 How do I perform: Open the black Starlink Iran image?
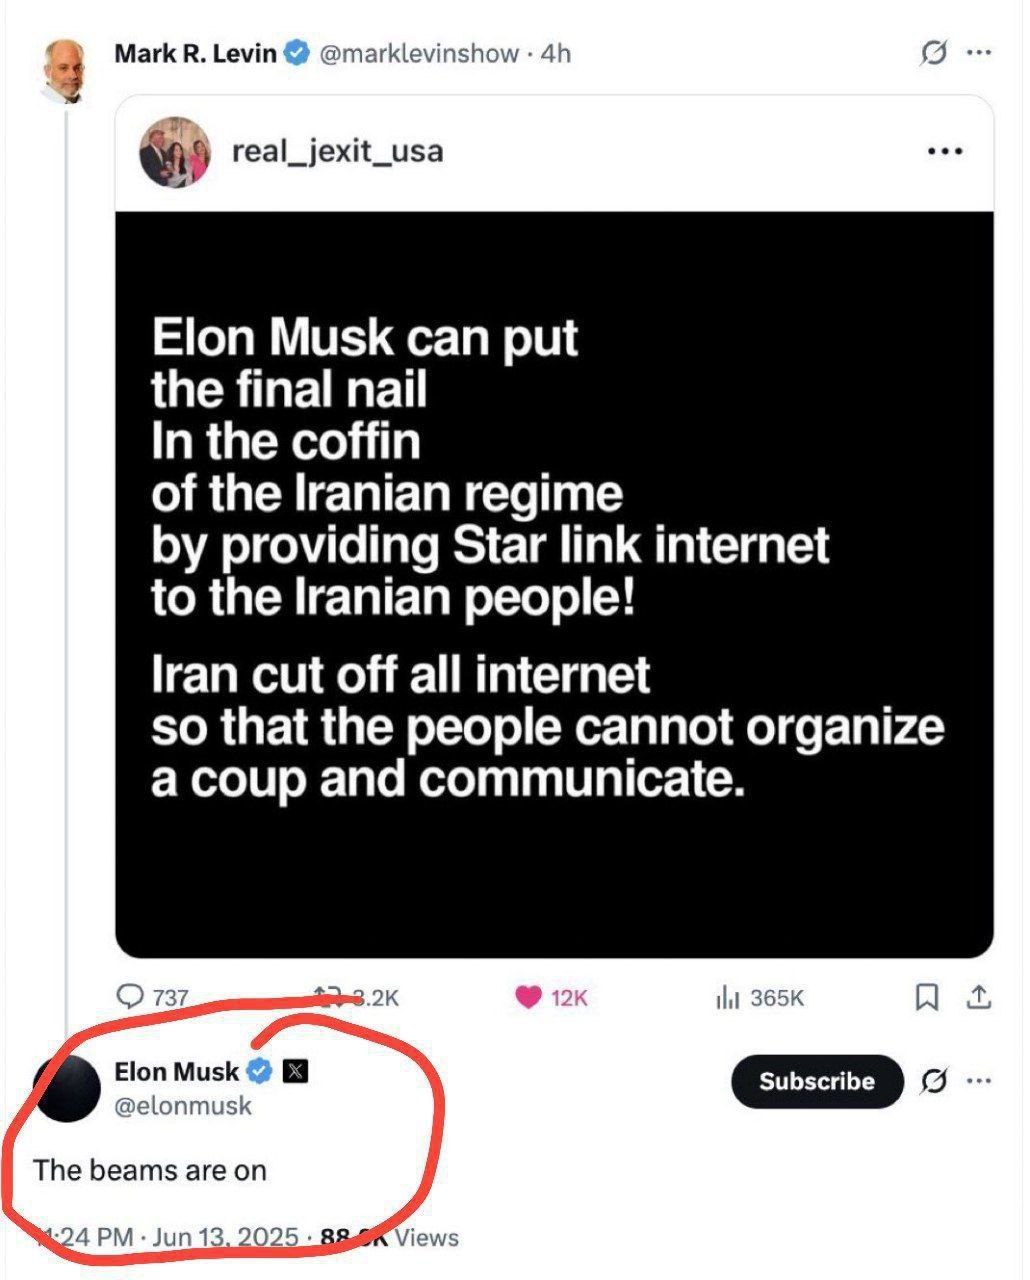pos(554,584)
